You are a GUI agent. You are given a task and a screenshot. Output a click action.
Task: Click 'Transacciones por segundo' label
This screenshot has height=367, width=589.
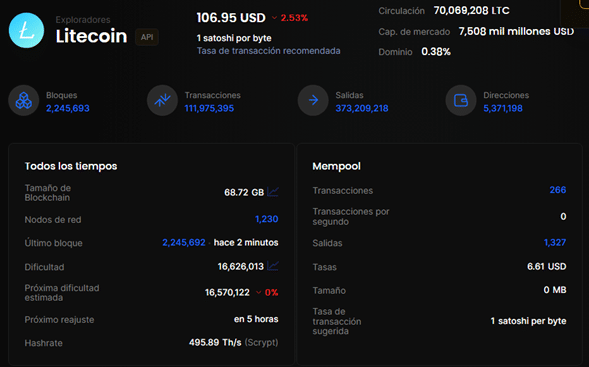tap(351, 217)
